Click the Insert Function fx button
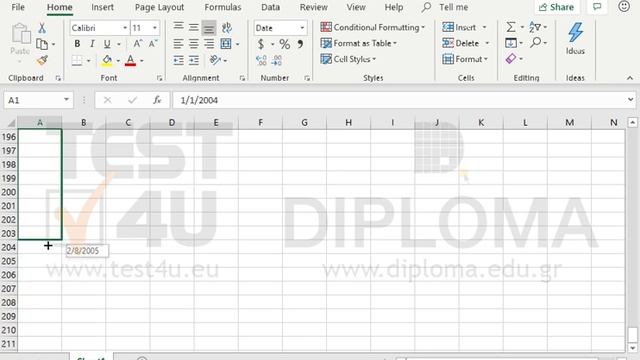 click(x=157, y=100)
